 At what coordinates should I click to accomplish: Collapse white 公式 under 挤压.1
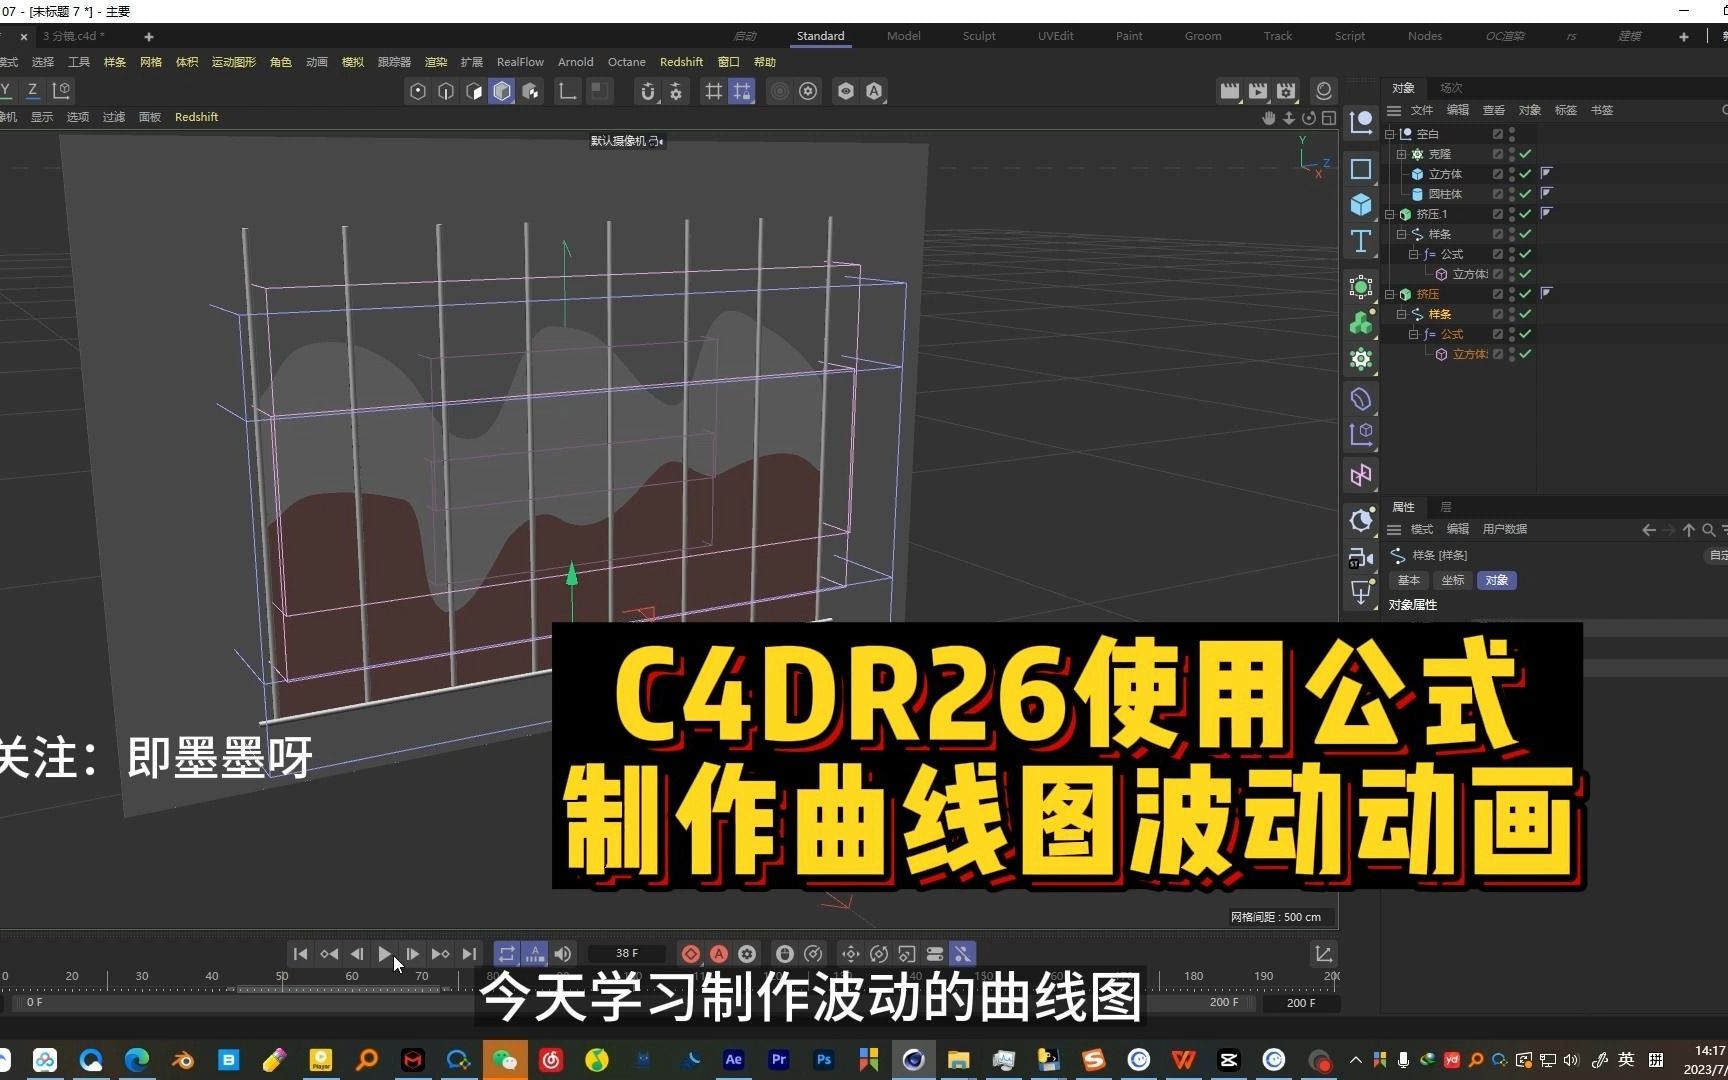(1414, 254)
